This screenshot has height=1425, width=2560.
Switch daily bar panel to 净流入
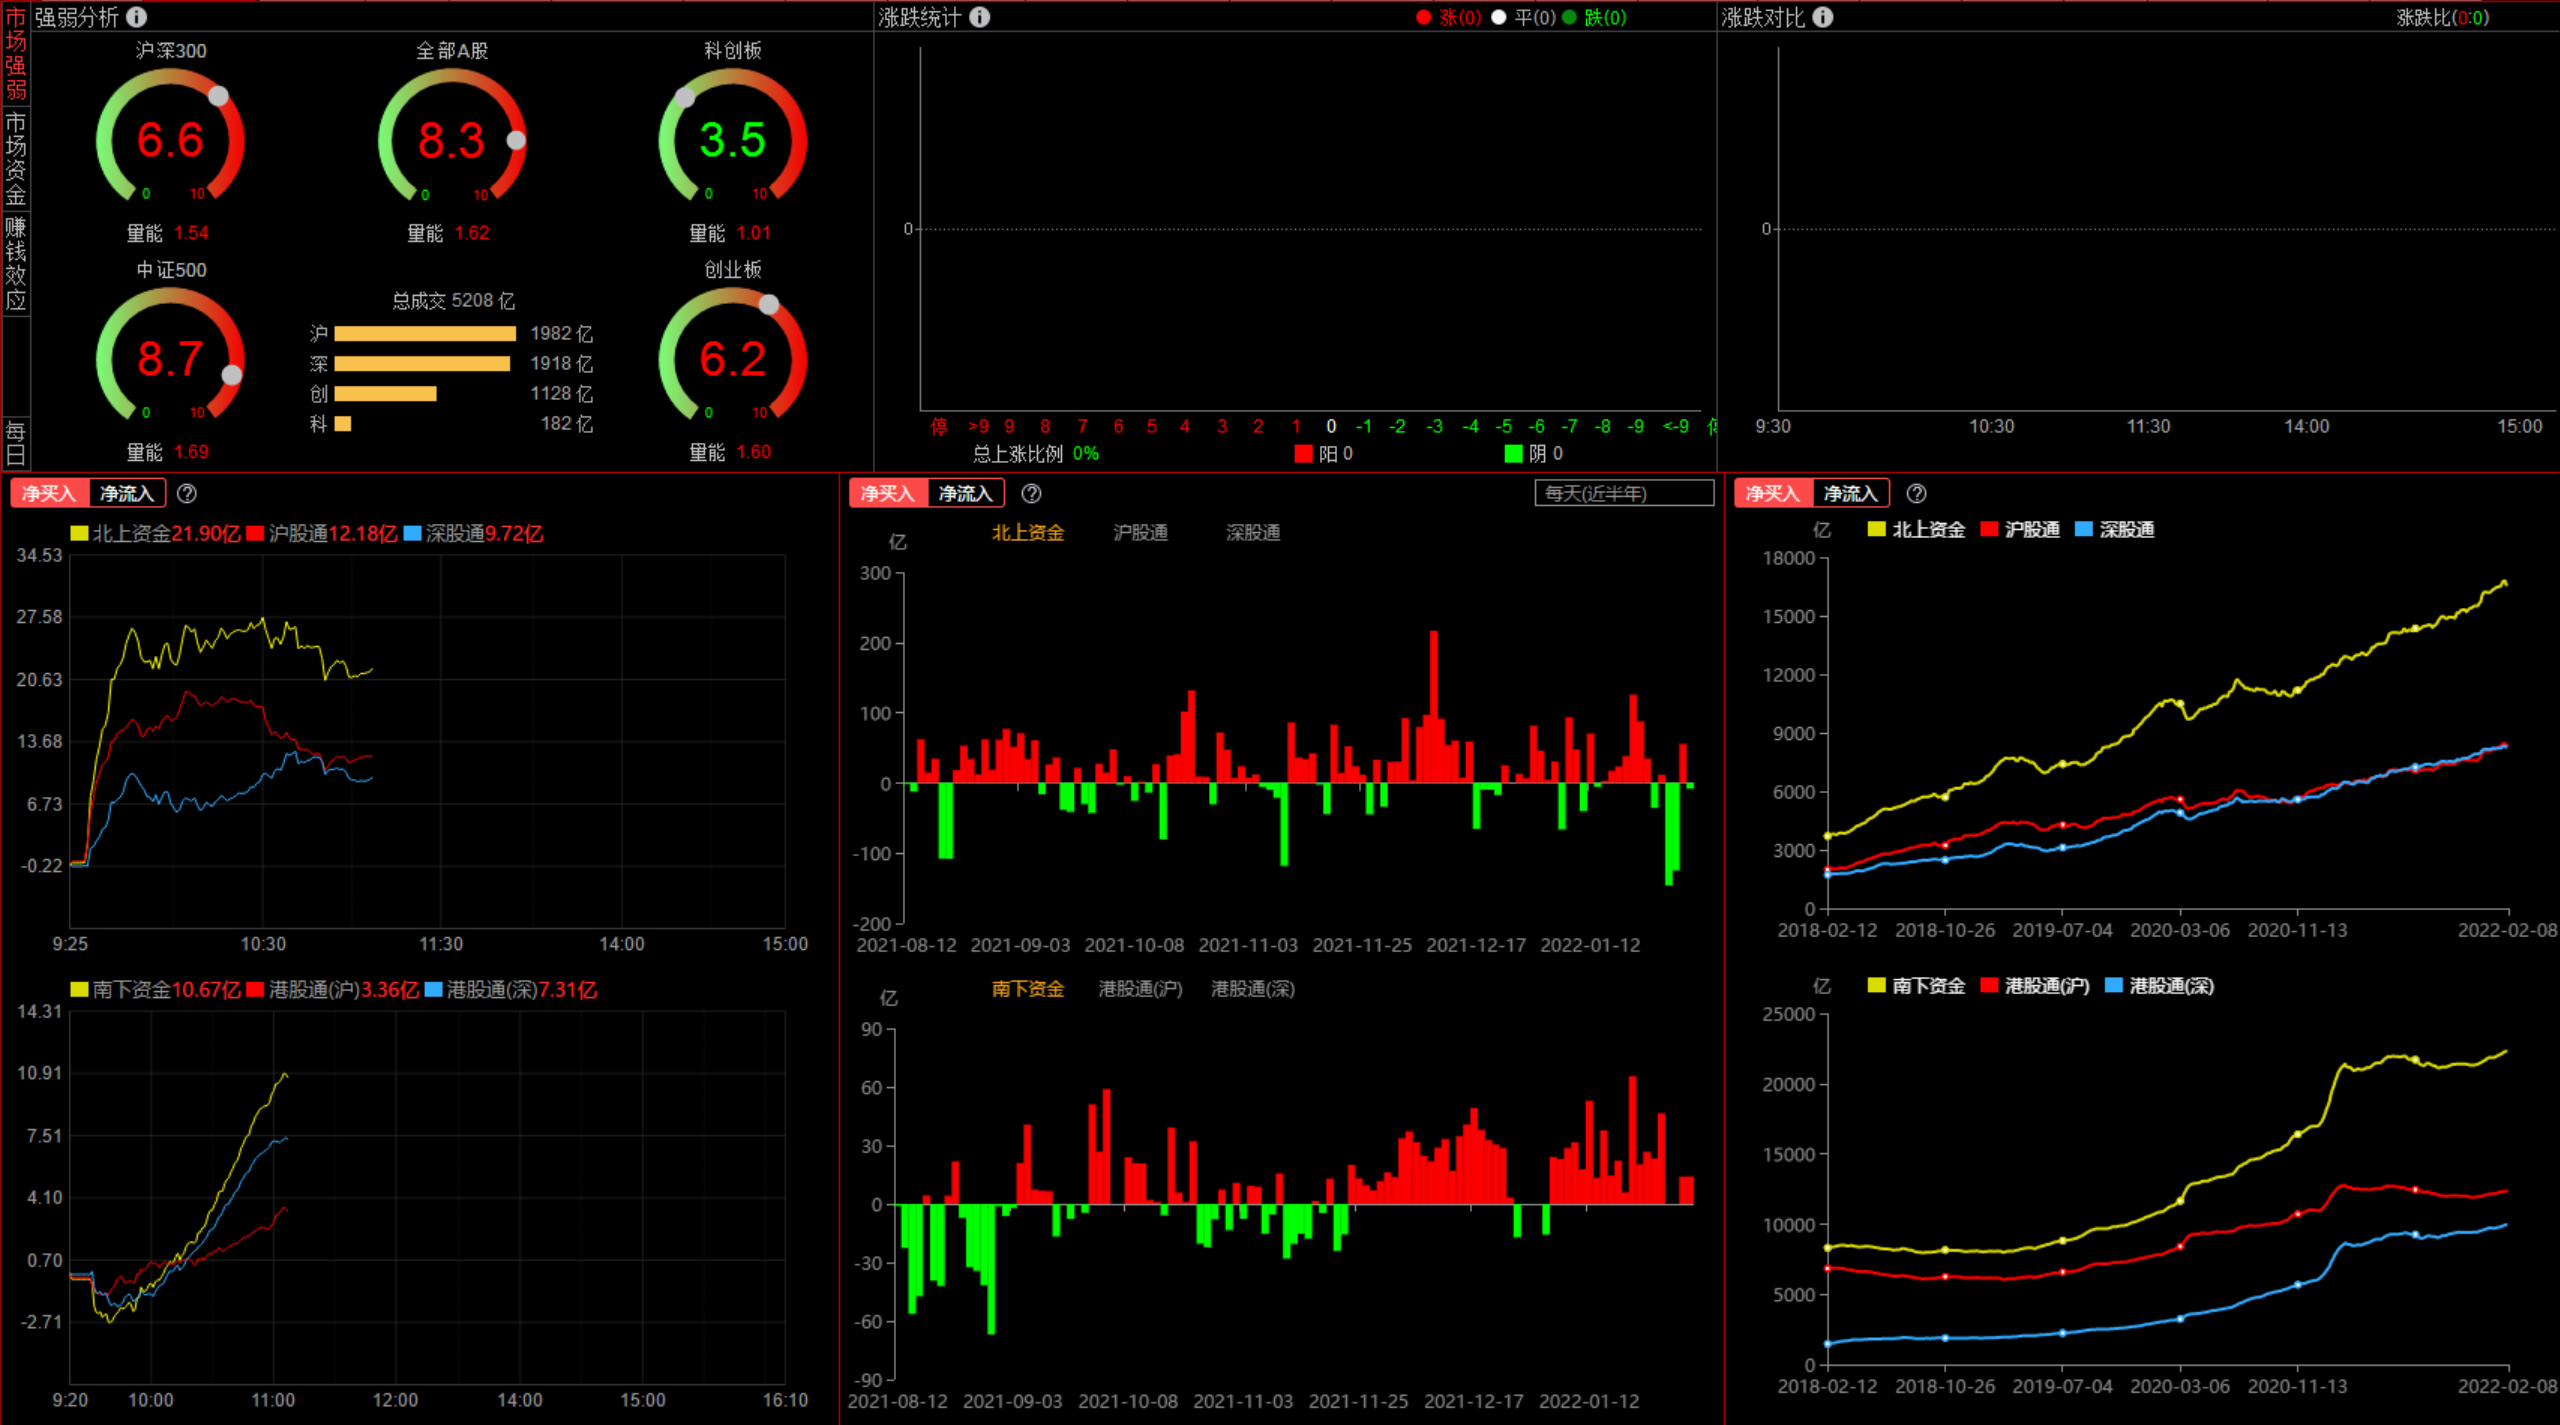point(965,493)
